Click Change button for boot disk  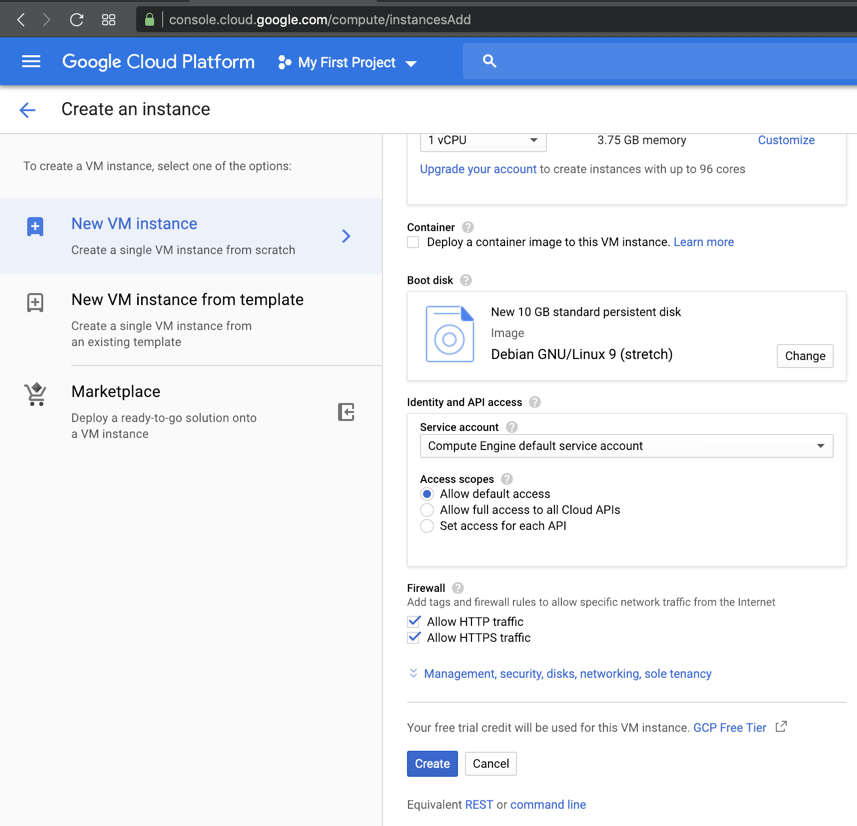[x=804, y=356]
